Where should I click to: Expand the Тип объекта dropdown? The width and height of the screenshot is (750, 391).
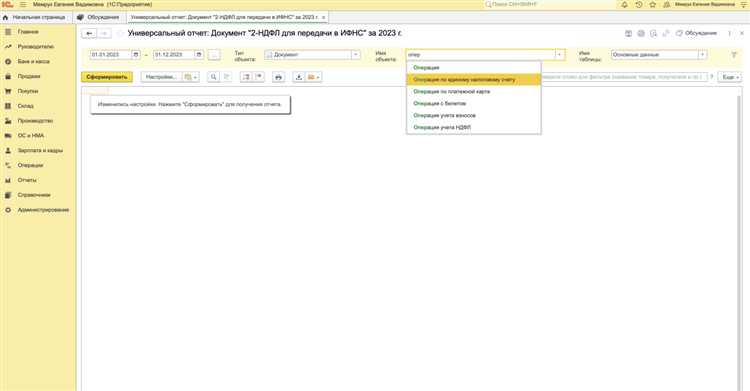click(x=355, y=55)
